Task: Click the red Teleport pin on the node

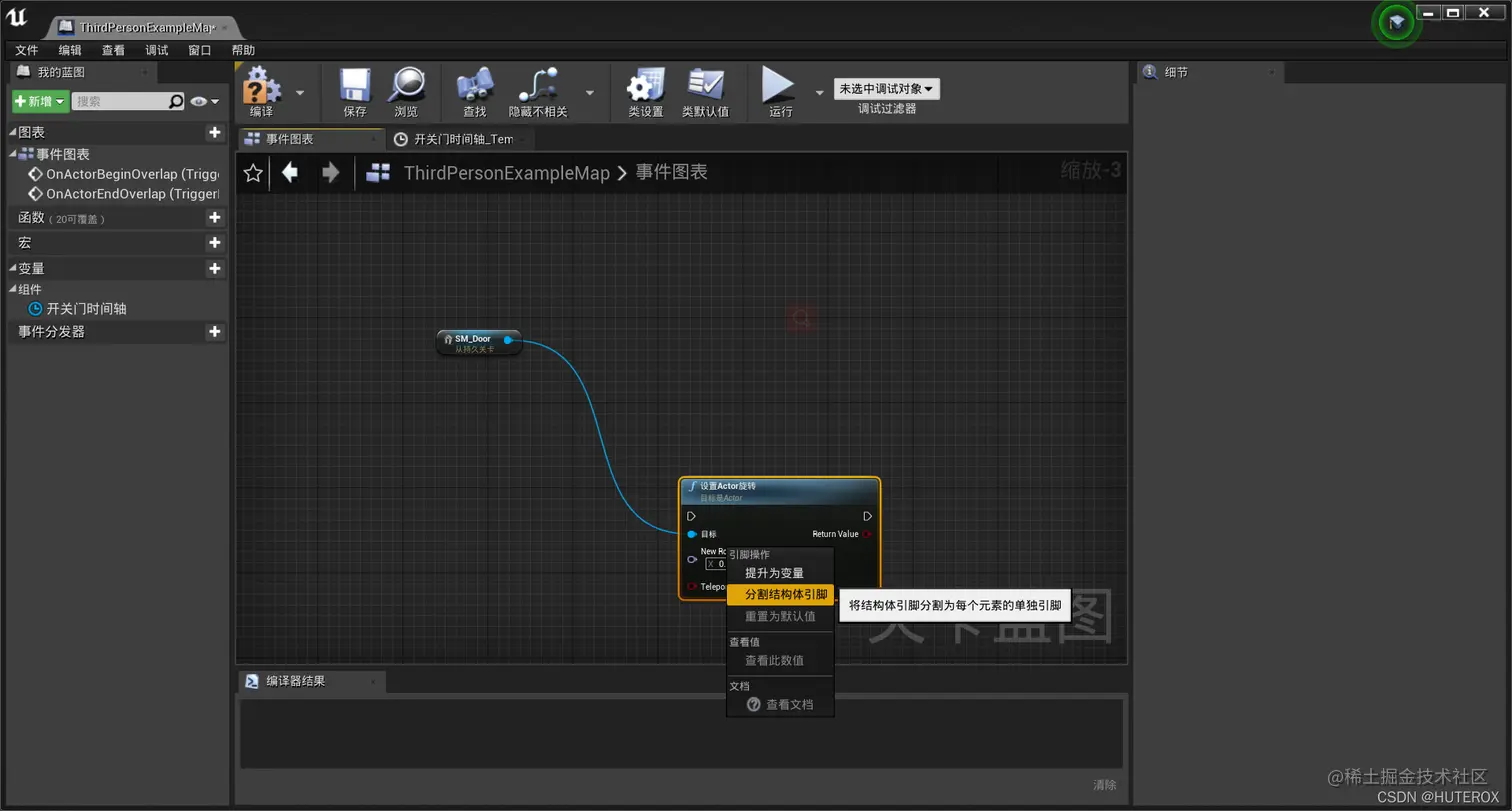Action: [x=692, y=587]
